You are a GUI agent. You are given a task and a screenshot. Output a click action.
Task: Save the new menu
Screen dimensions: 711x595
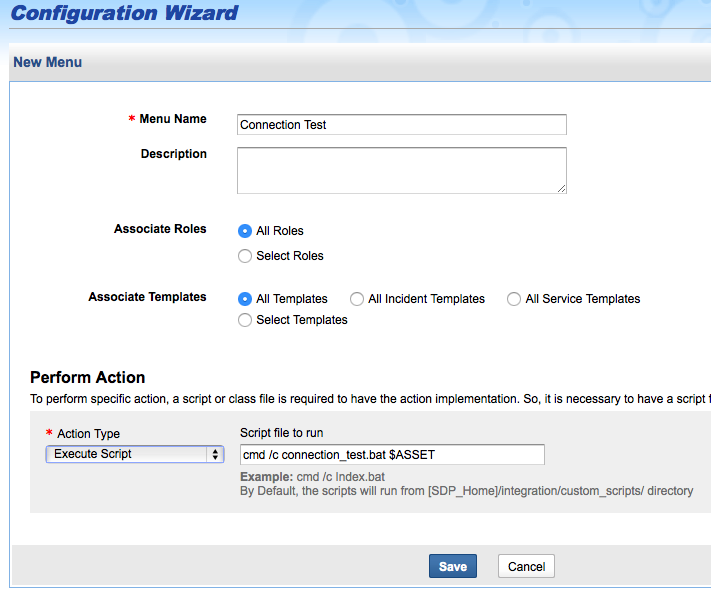[x=453, y=566]
